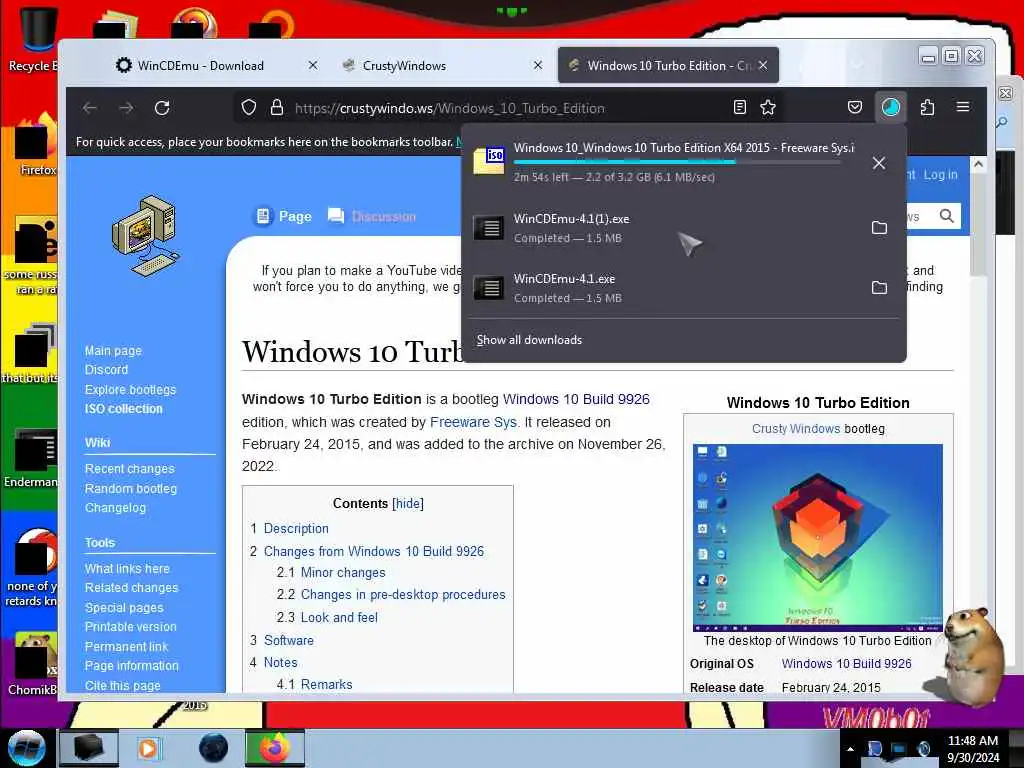This screenshot has height=768, width=1024.
Task: Open the media player taskbar icon
Action: 148,748
